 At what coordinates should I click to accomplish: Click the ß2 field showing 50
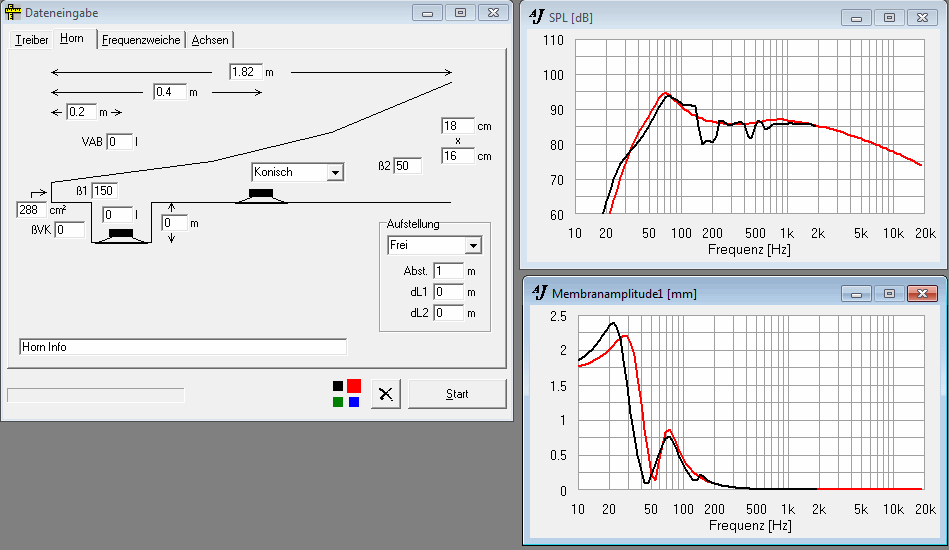click(x=407, y=166)
